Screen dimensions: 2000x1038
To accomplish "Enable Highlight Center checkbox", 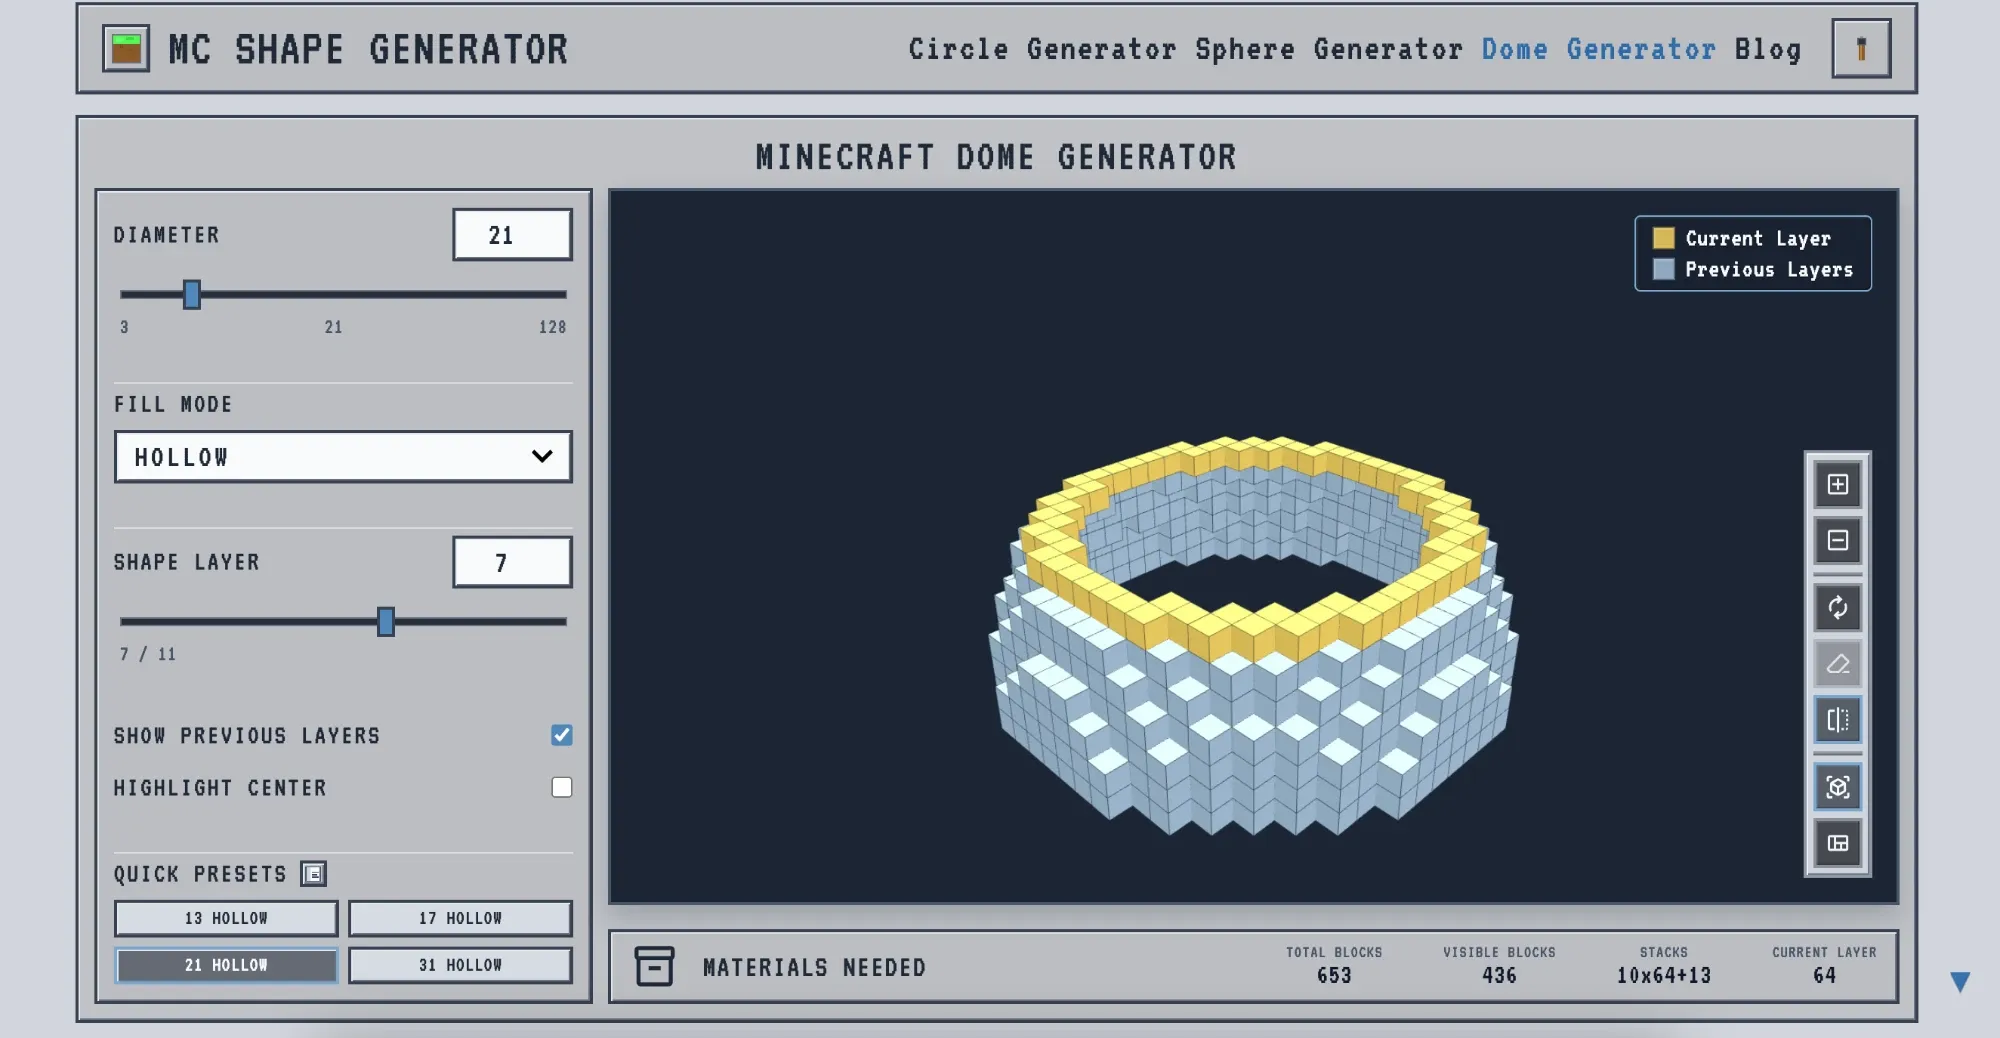I will point(562,787).
